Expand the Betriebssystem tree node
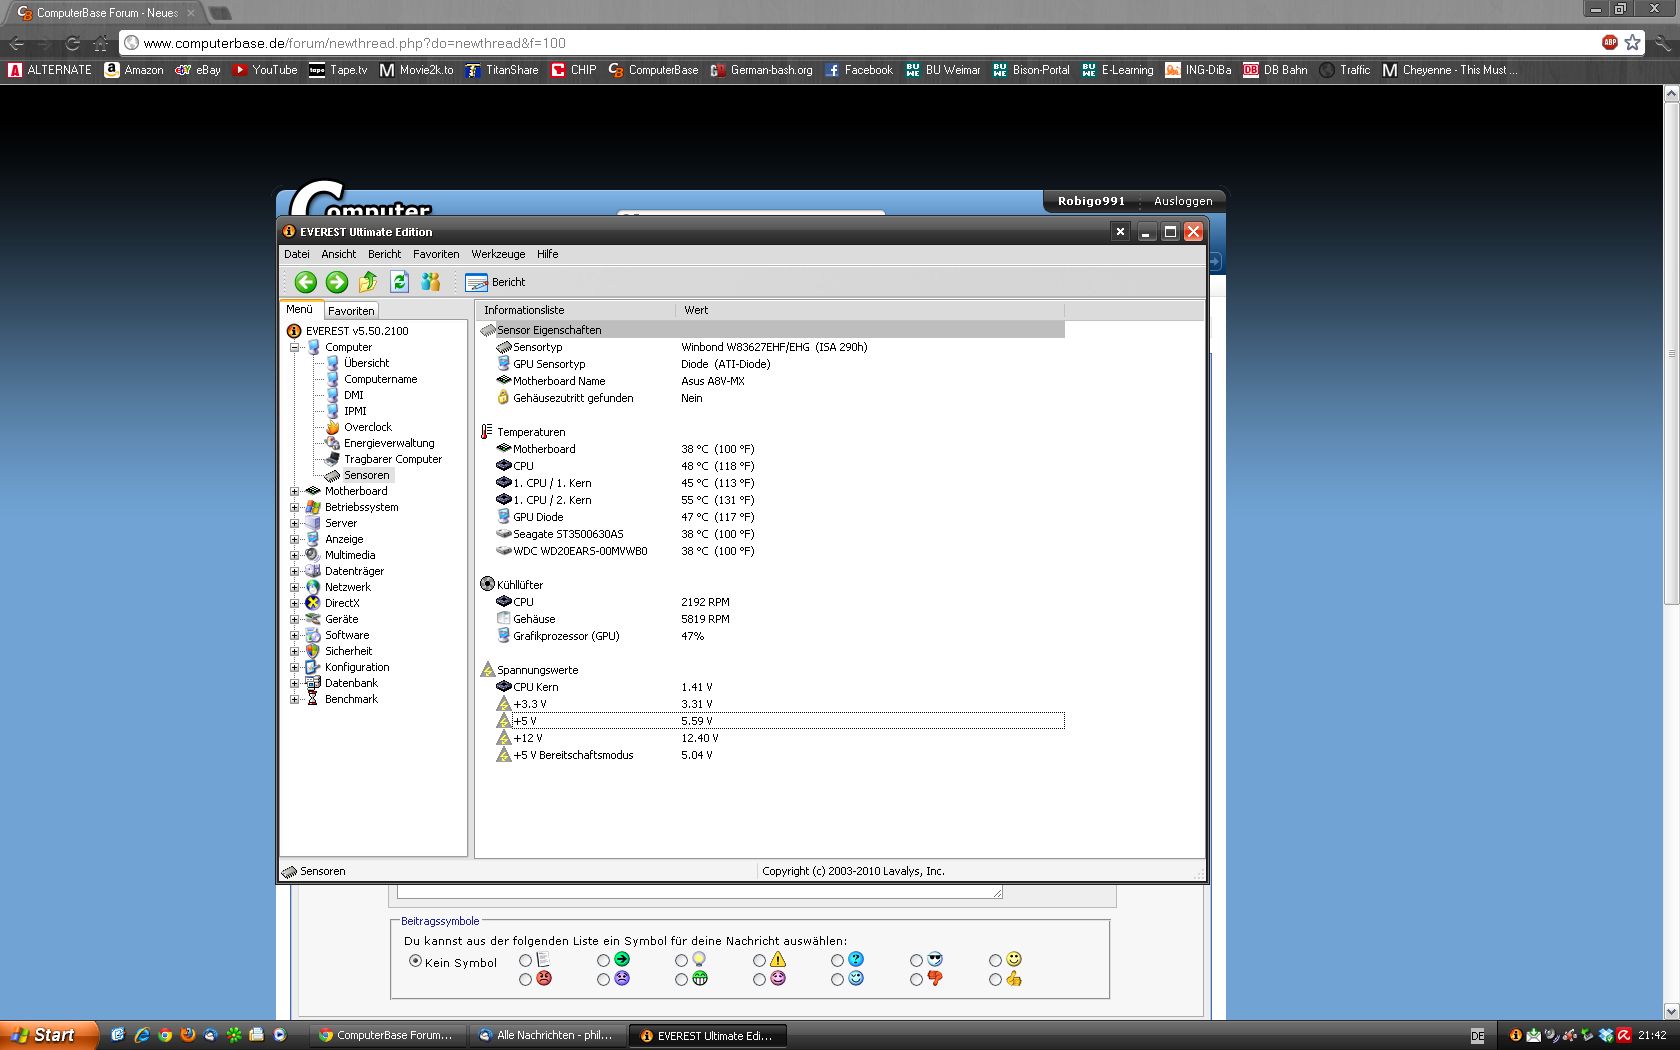The height and width of the screenshot is (1050, 1680). coord(295,507)
